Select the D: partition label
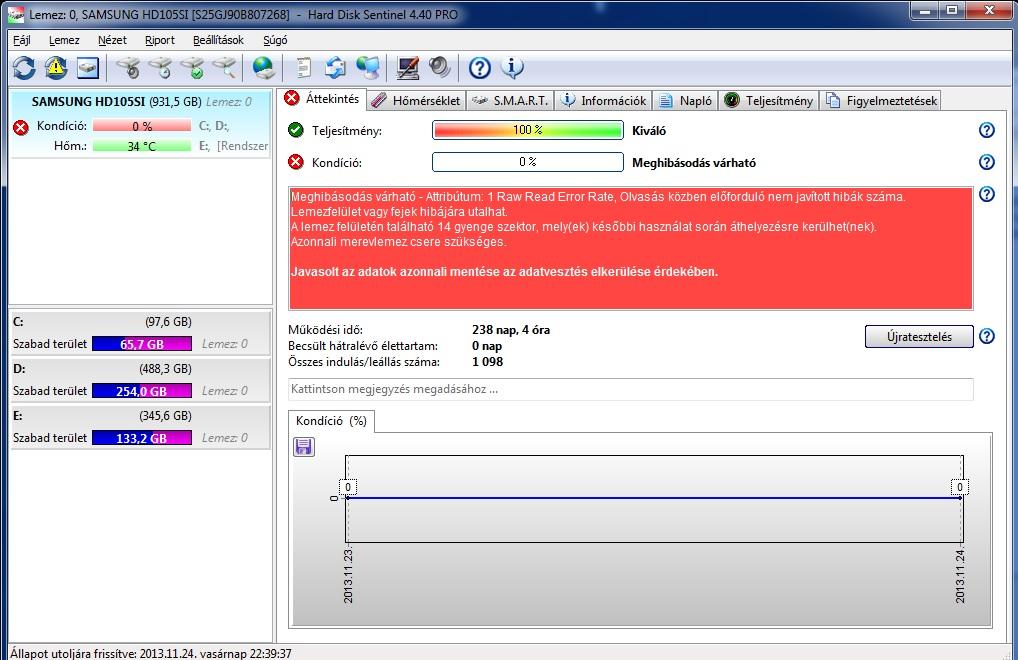The width and height of the screenshot is (1018, 660). (19, 369)
